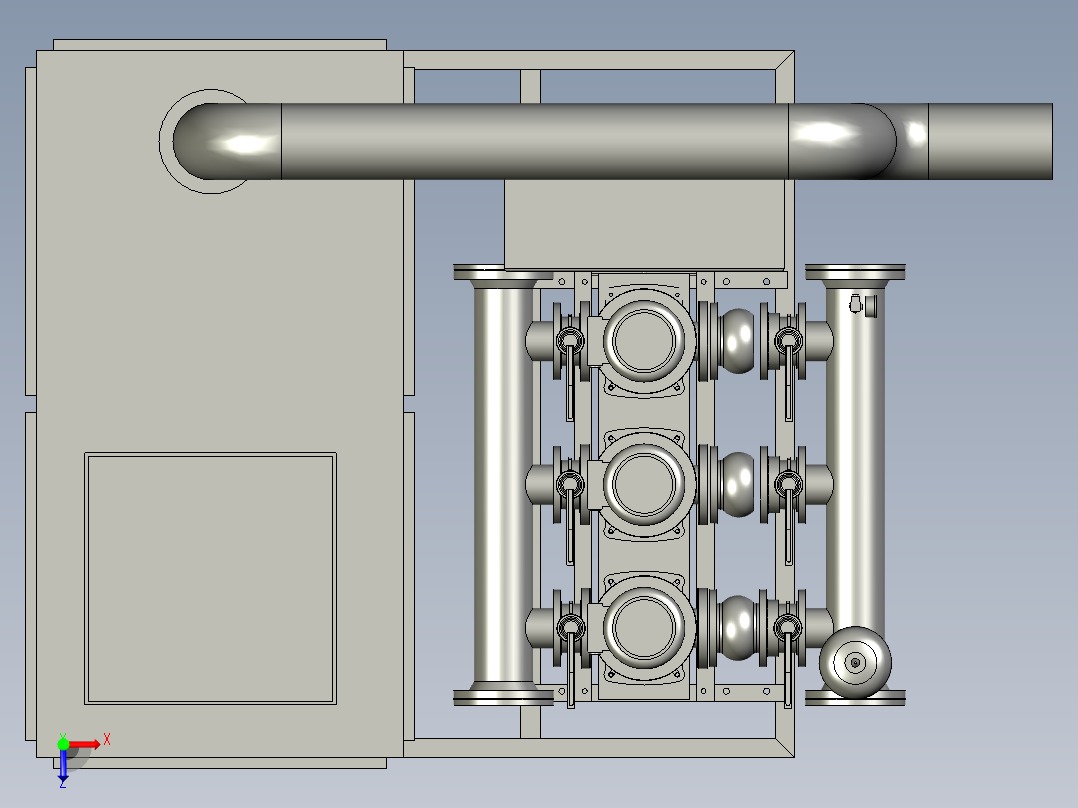Select the left vertical manifold pipe
The height and width of the screenshot is (808, 1078).
click(503, 485)
